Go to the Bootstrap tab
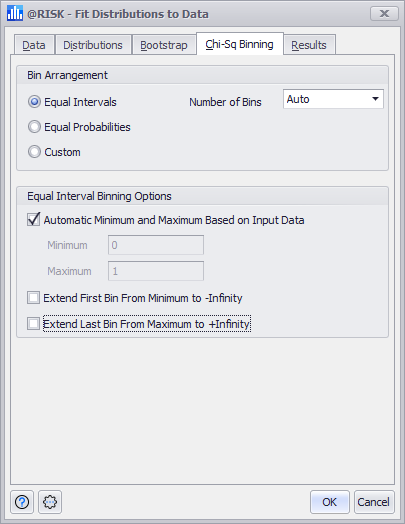405x524 pixels. tap(164, 45)
